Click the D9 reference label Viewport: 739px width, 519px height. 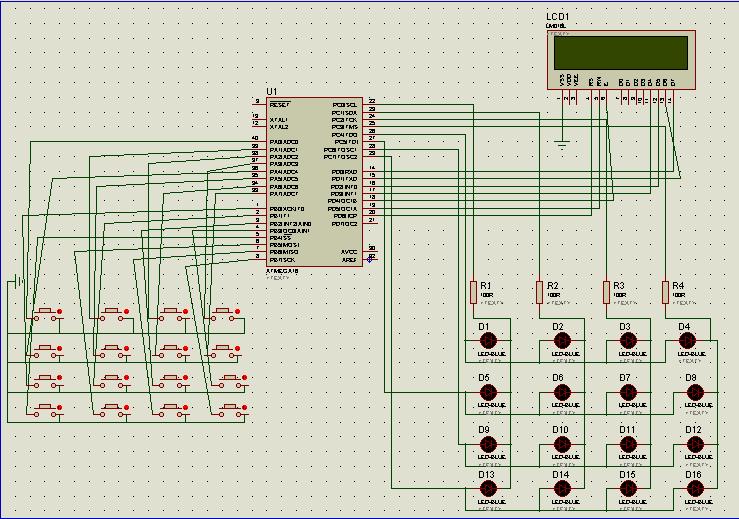pos(484,429)
